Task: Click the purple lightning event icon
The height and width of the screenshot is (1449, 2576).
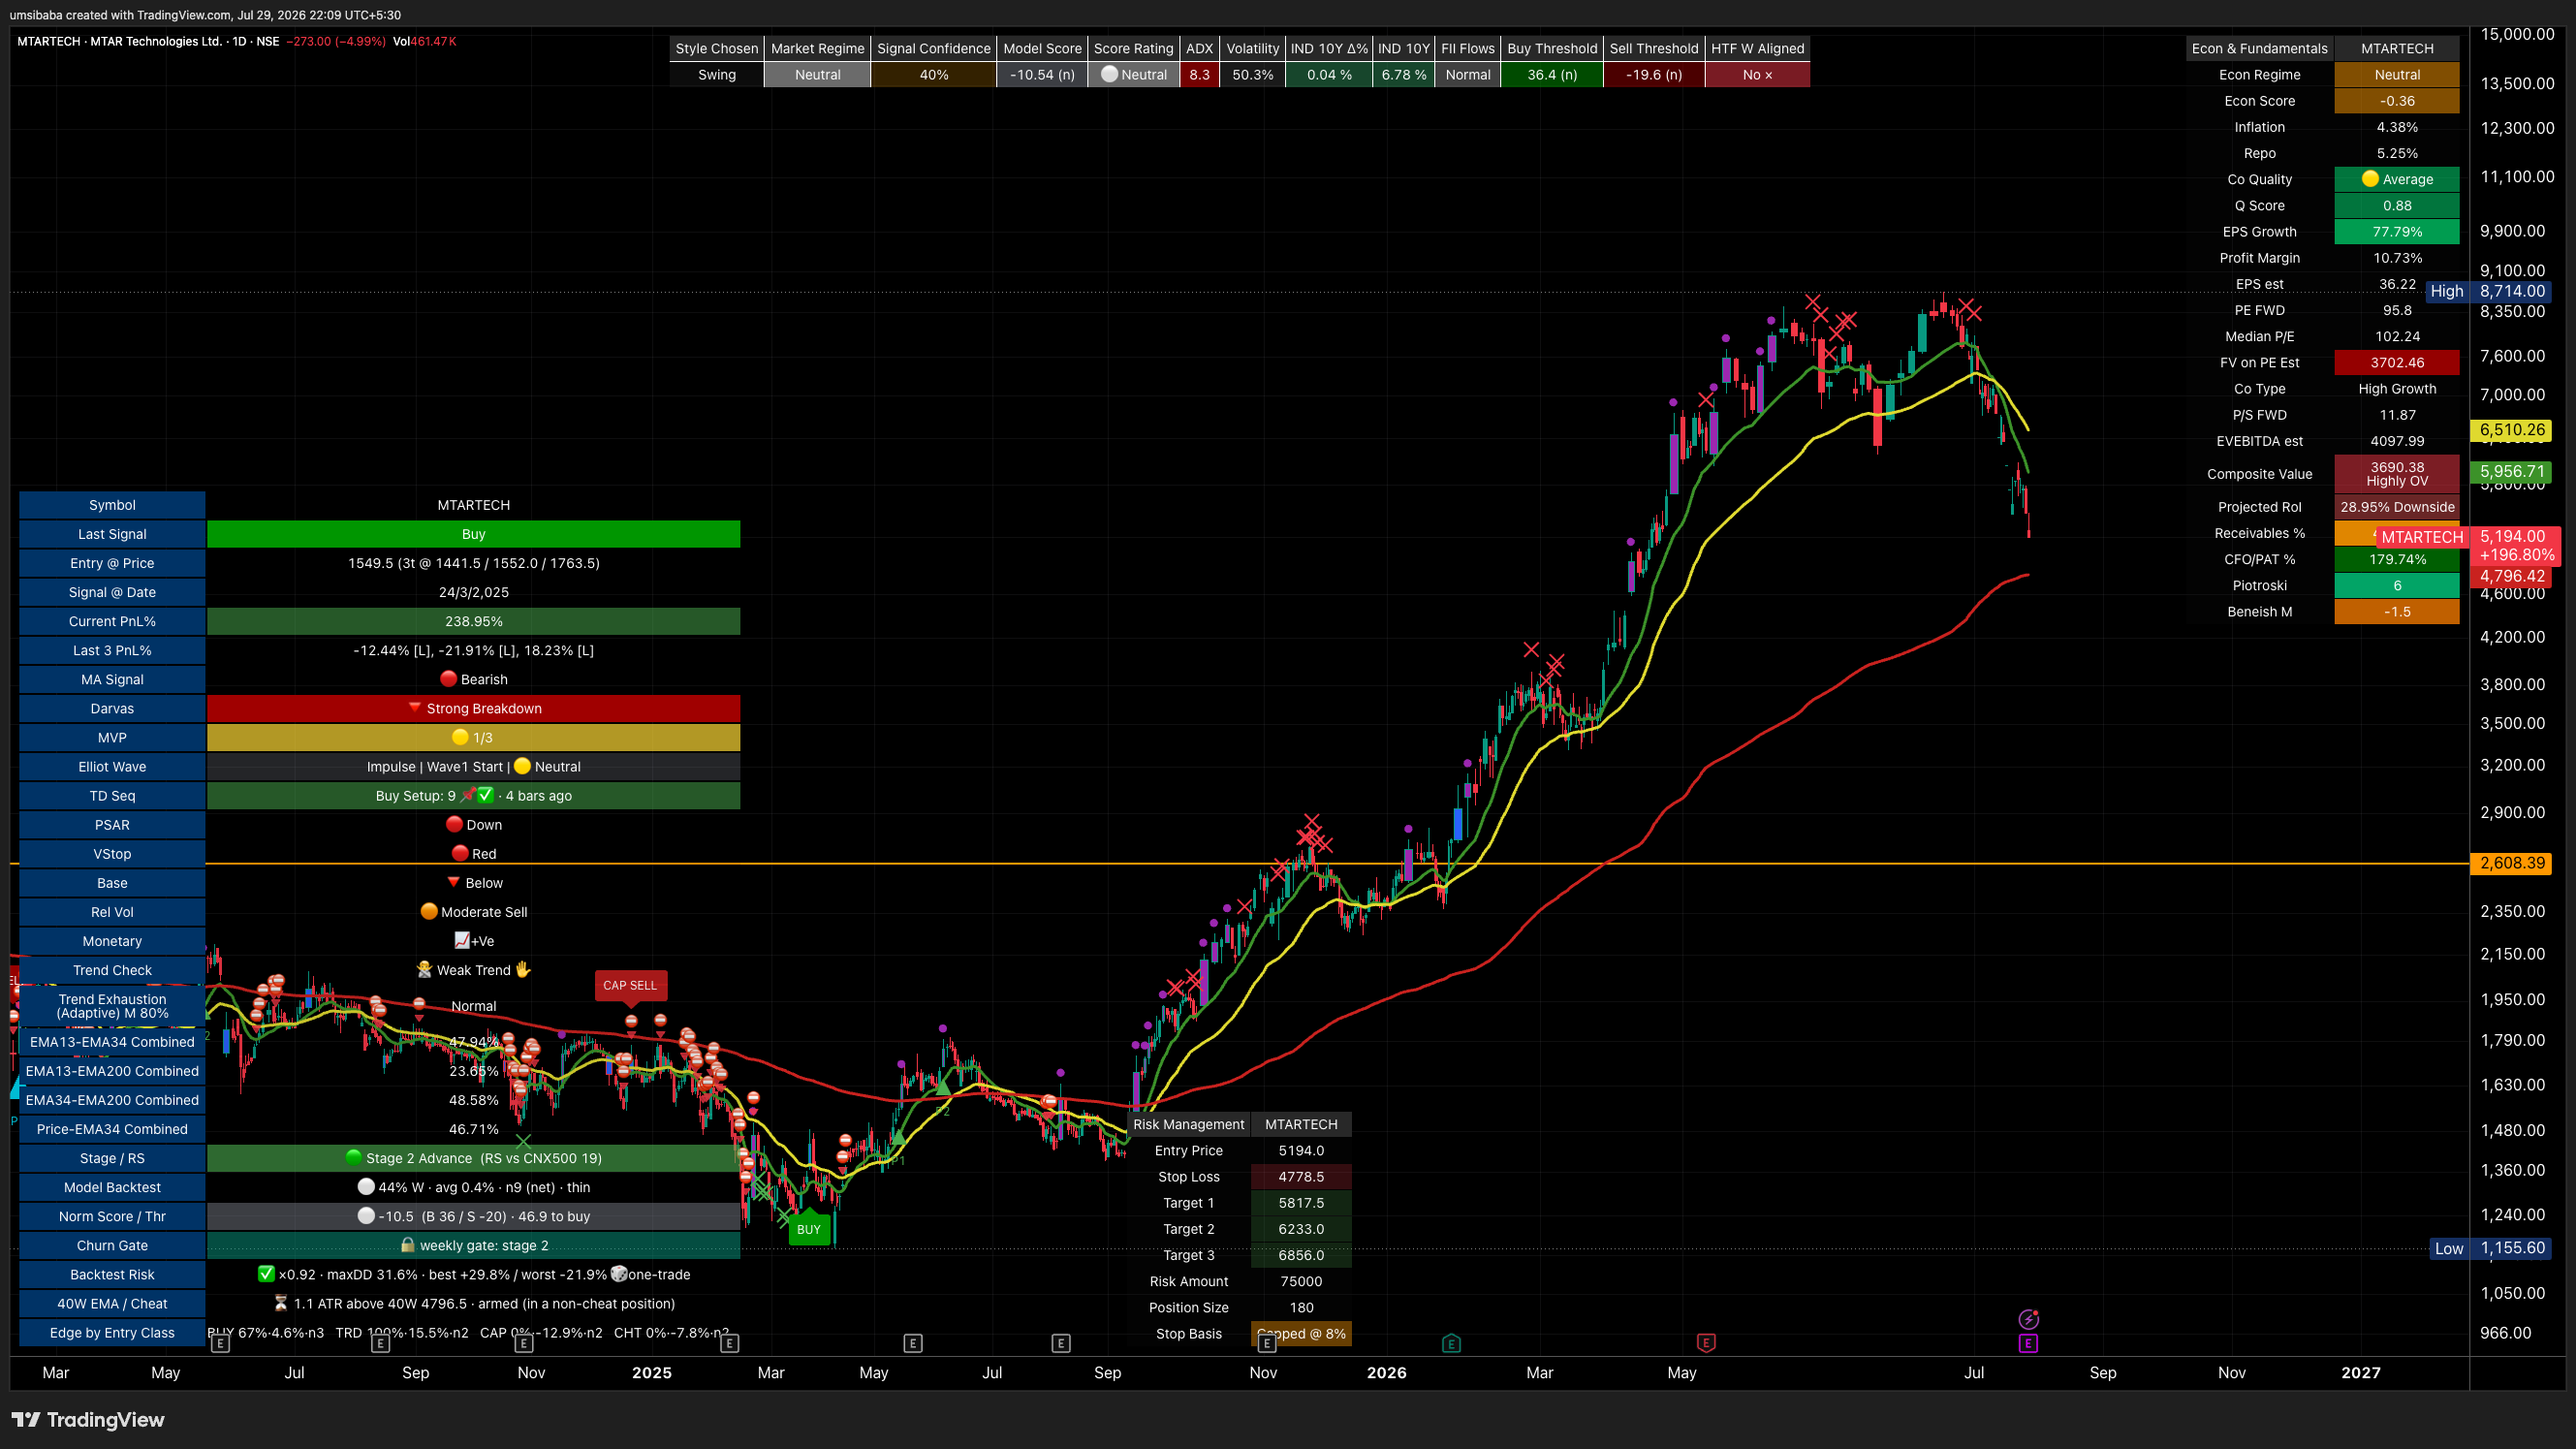Action: (x=2028, y=1319)
